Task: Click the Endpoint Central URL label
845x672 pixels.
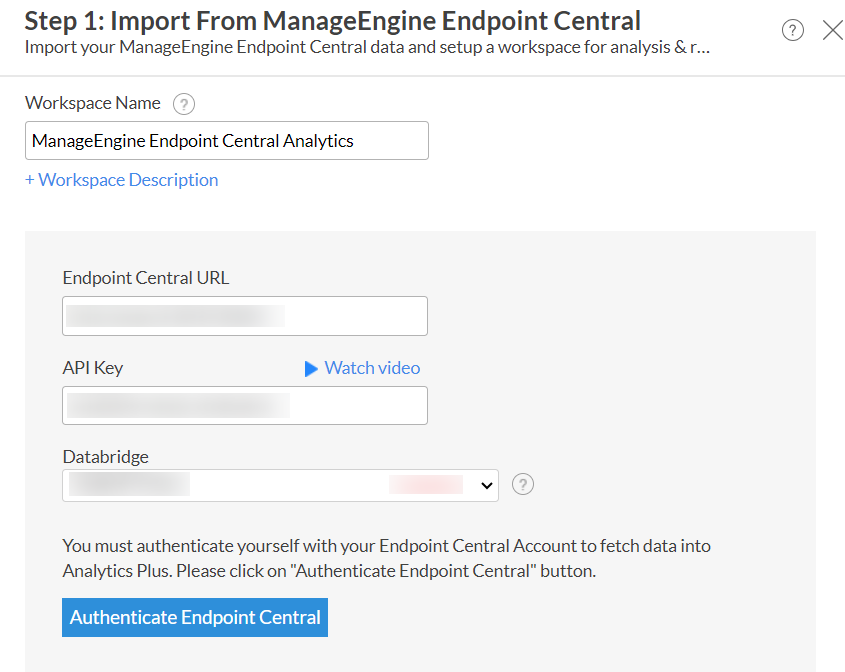Action: pos(146,278)
